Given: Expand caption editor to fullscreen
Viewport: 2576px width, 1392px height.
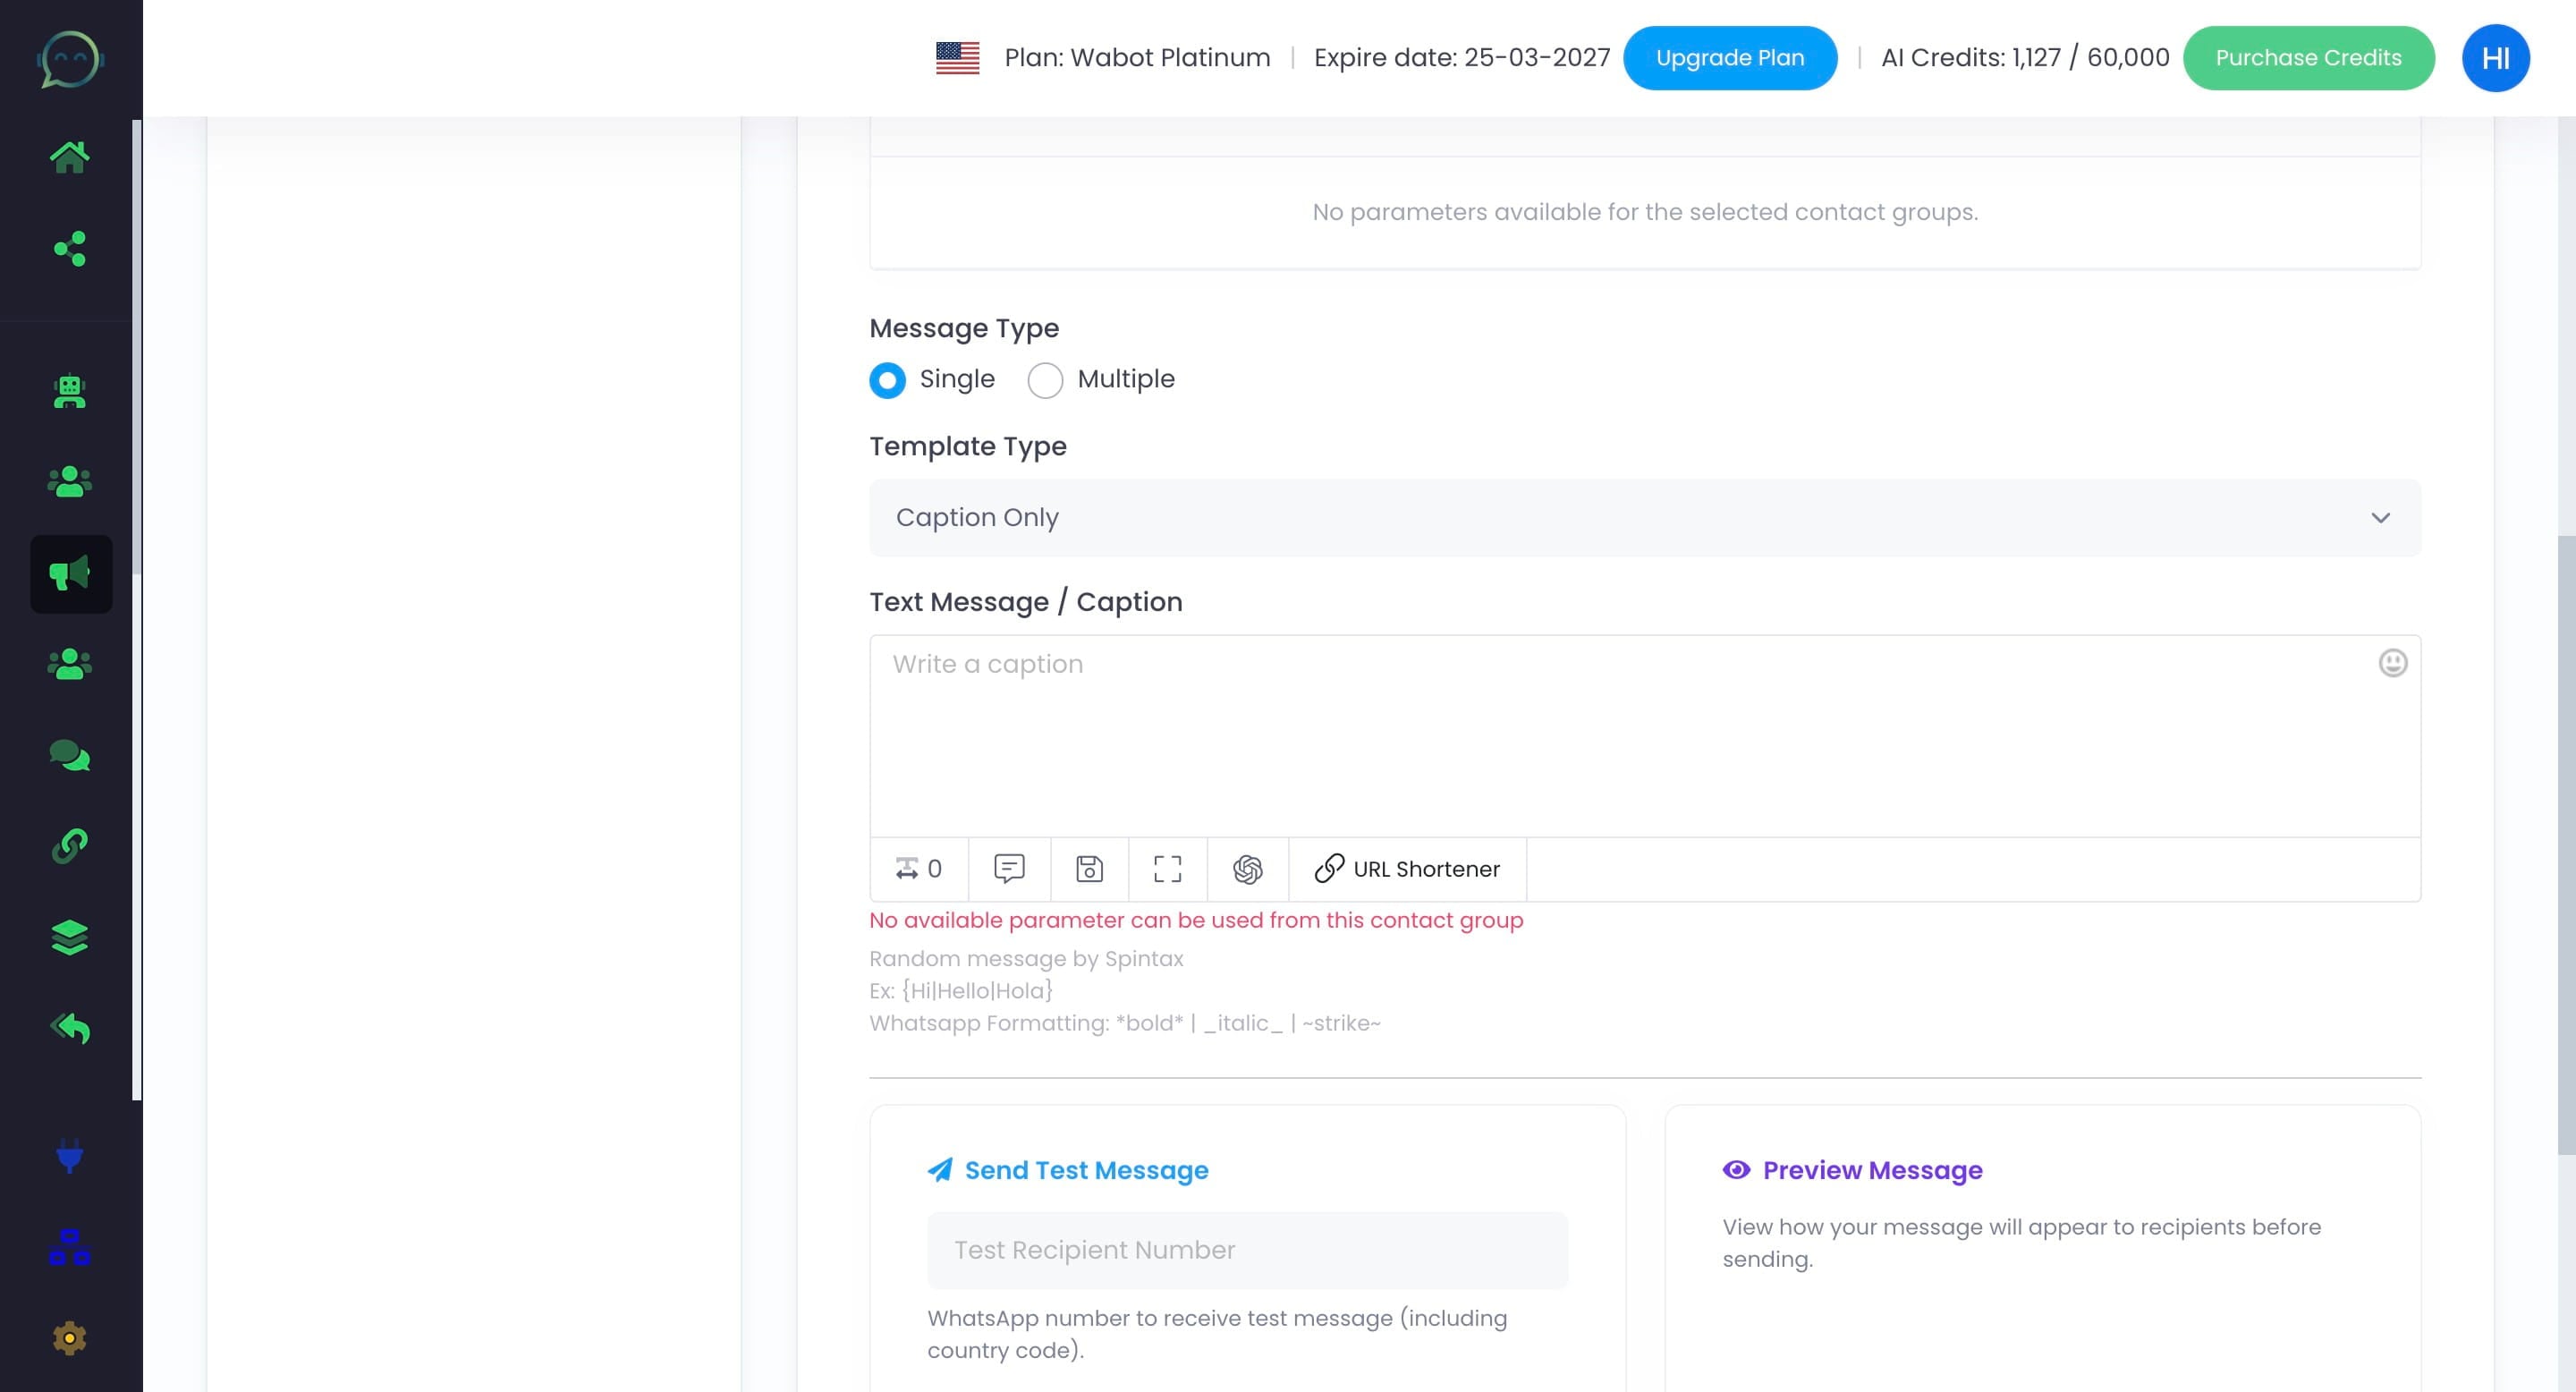Looking at the screenshot, I should tap(1167, 869).
